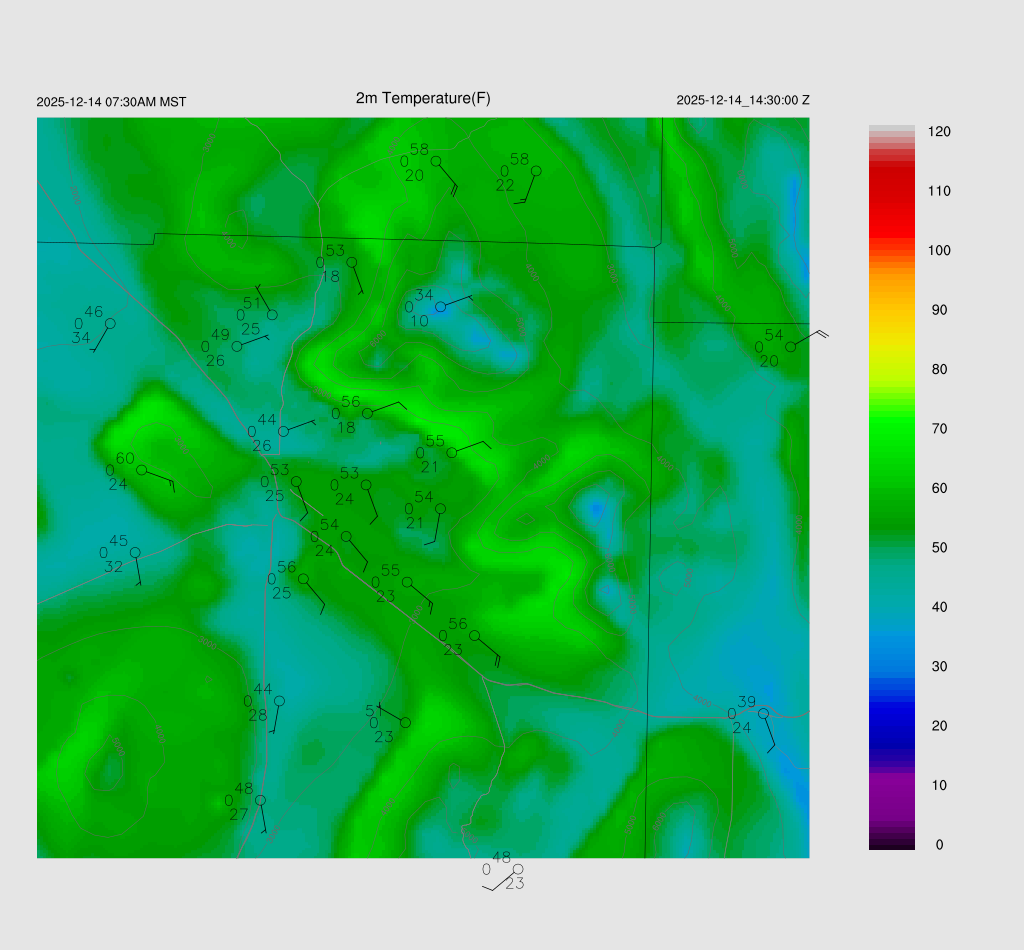Select the station marker showing temperature 60
The width and height of the screenshot is (1024, 950).
tap(142, 470)
